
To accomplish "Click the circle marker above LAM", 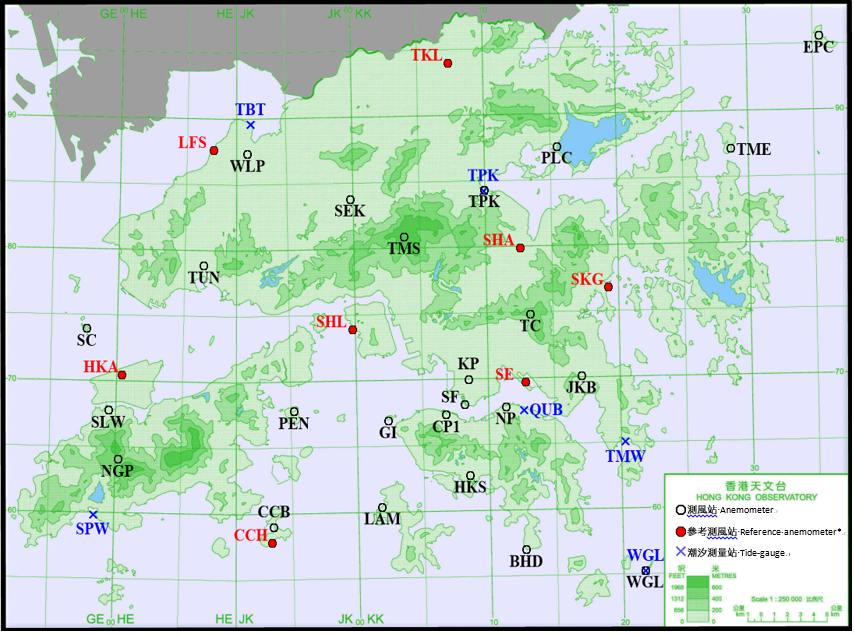I will (382, 507).
